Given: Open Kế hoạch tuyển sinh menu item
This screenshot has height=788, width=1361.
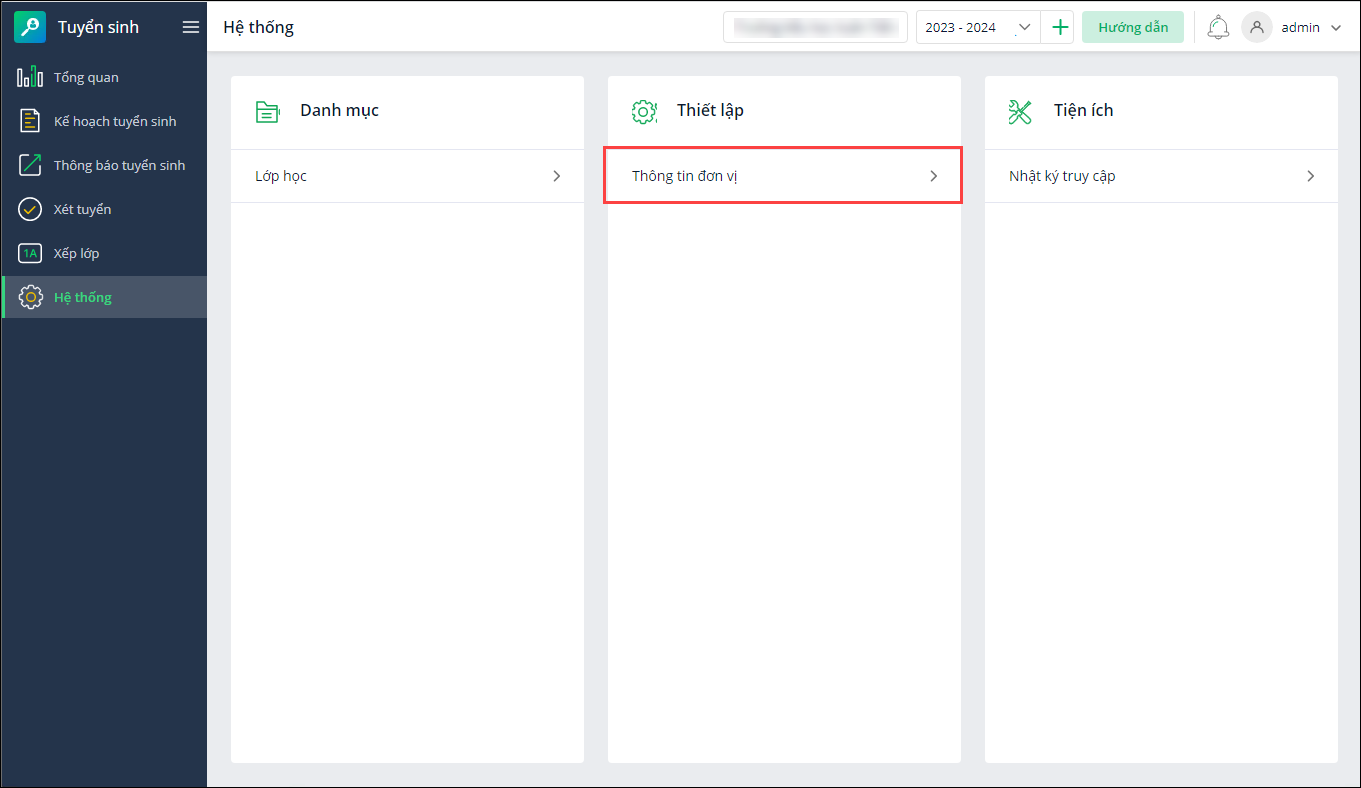Looking at the screenshot, I should tap(115, 121).
